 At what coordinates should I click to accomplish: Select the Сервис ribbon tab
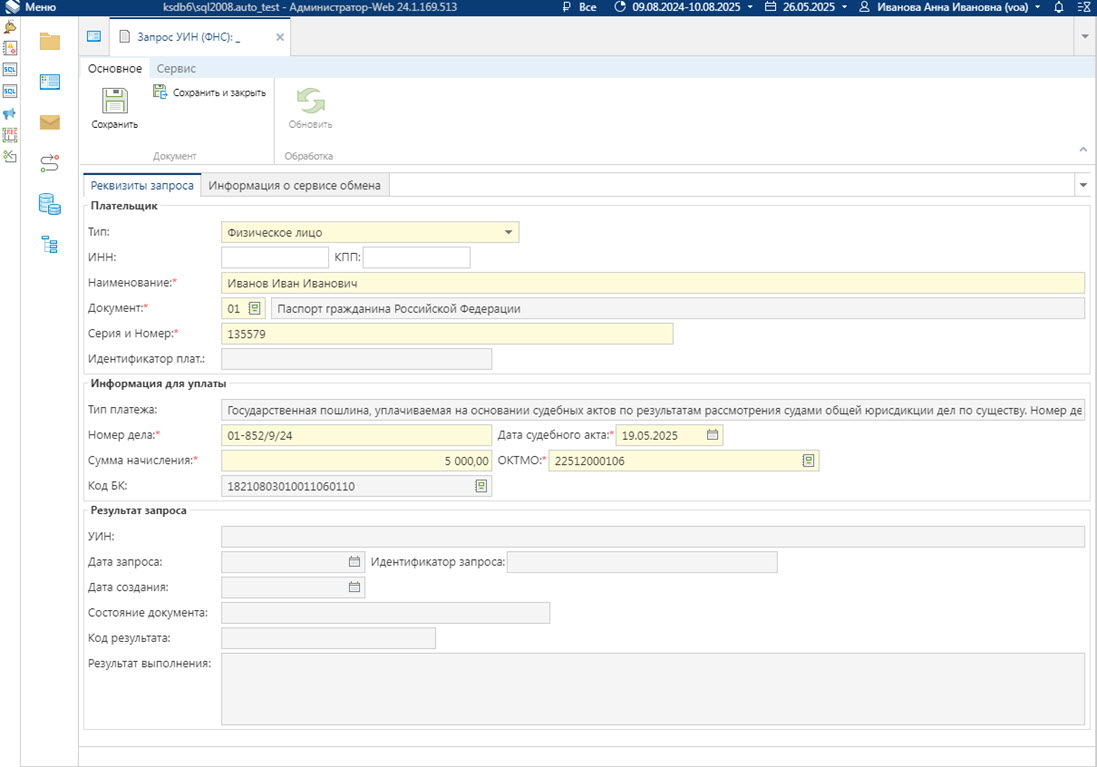[176, 69]
